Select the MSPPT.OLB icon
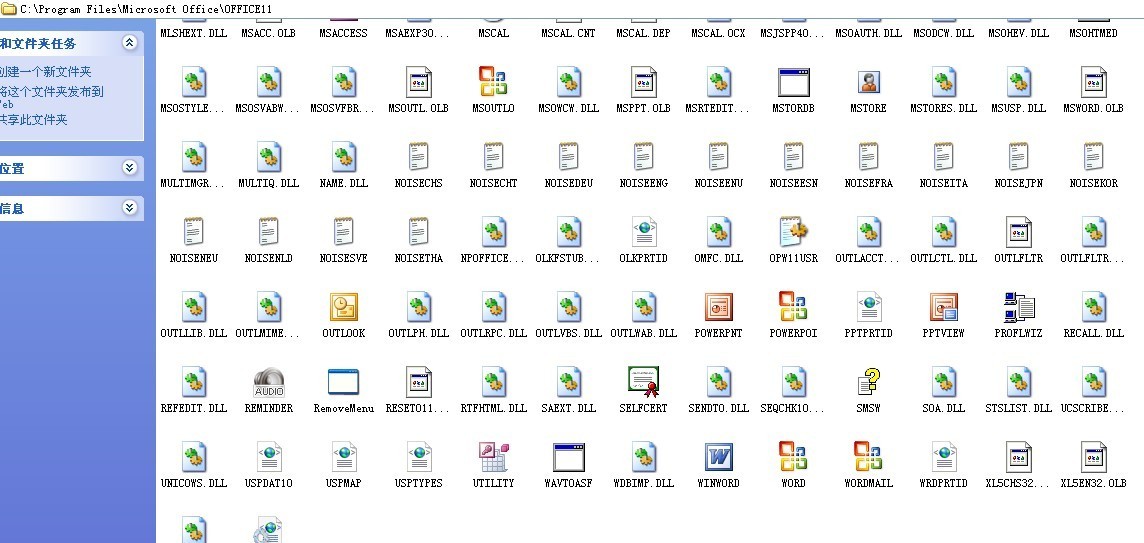This screenshot has height=543, width=1144. (644, 82)
